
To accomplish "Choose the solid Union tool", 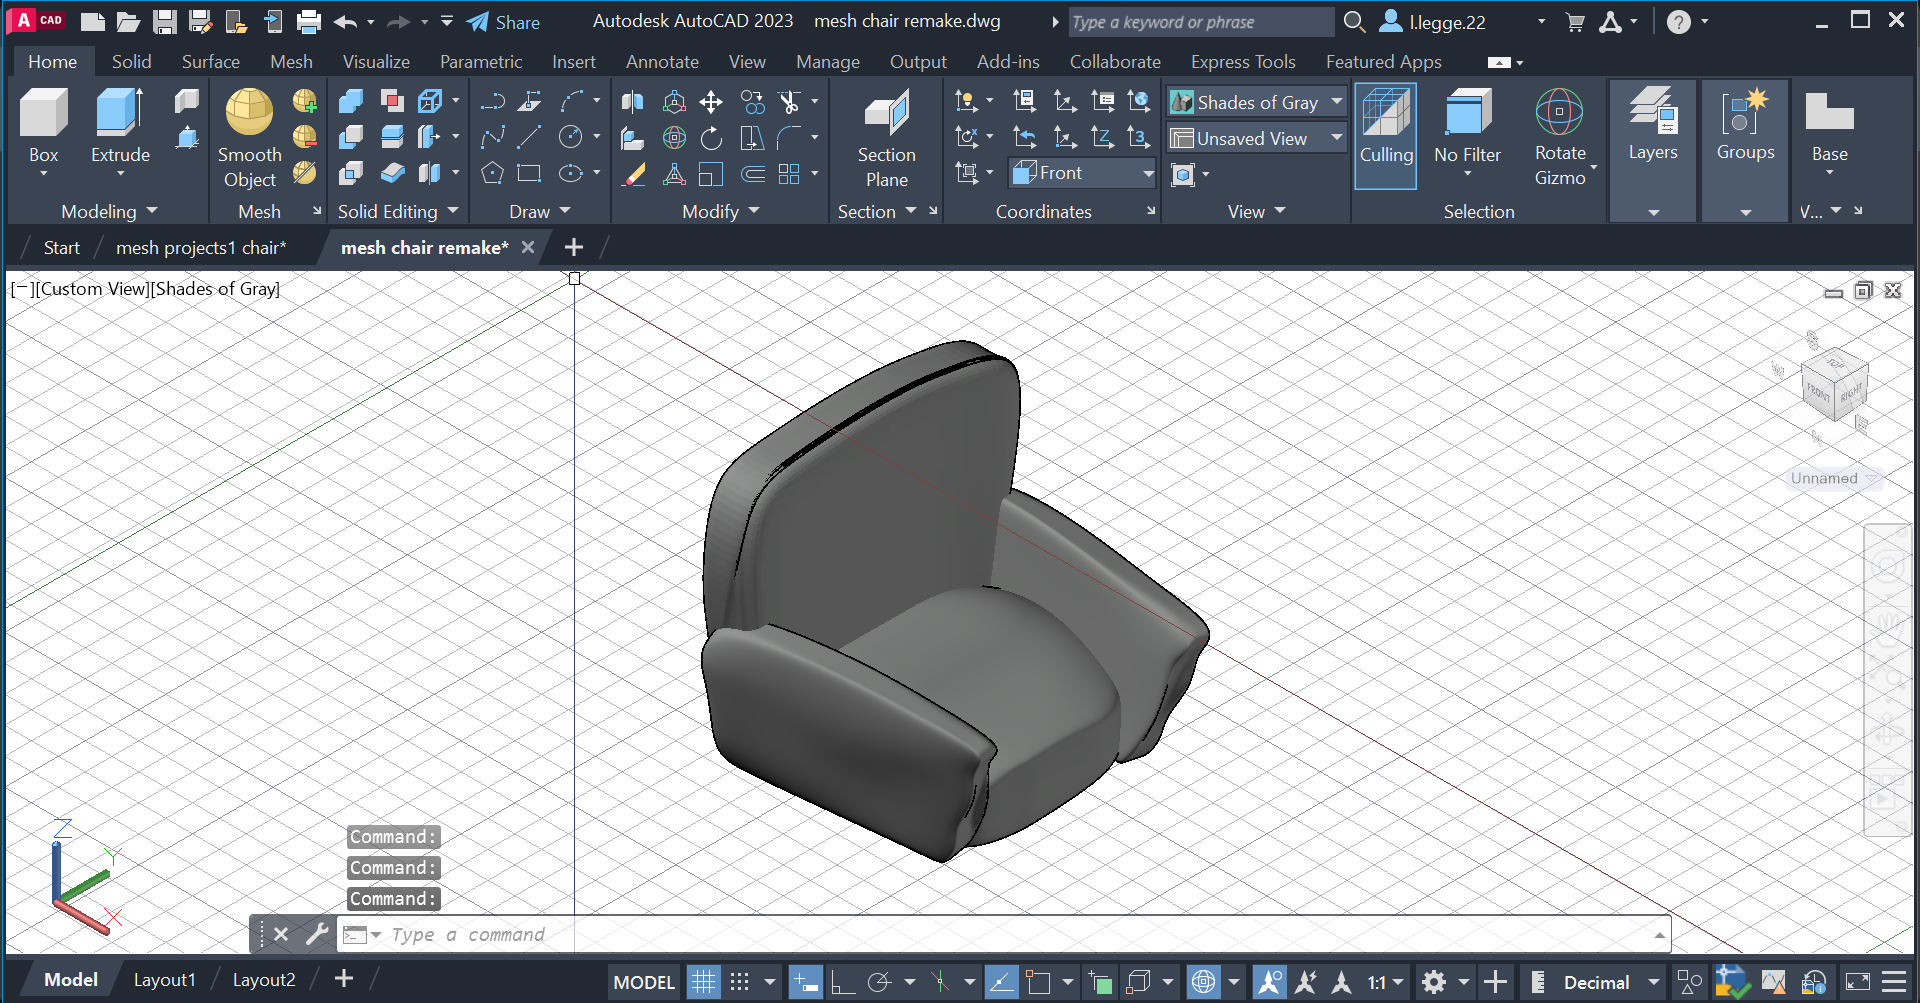I will pos(351,101).
